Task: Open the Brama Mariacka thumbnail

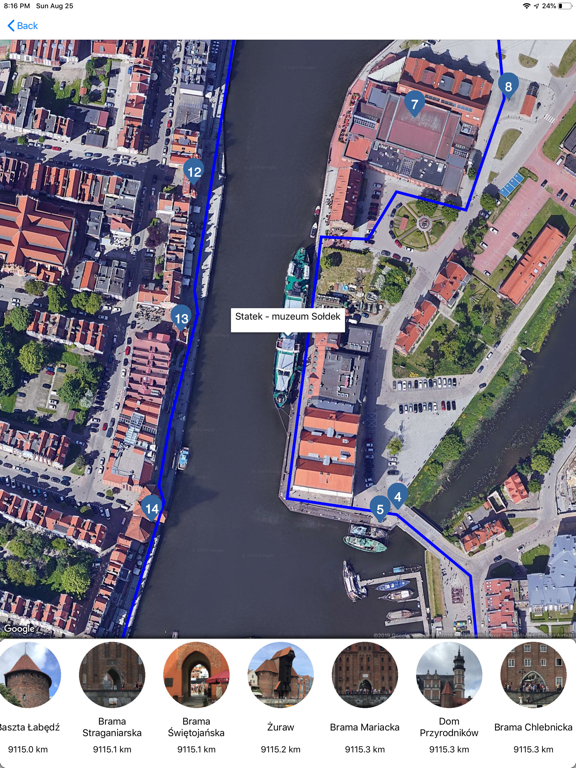Action: coord(364,675)
